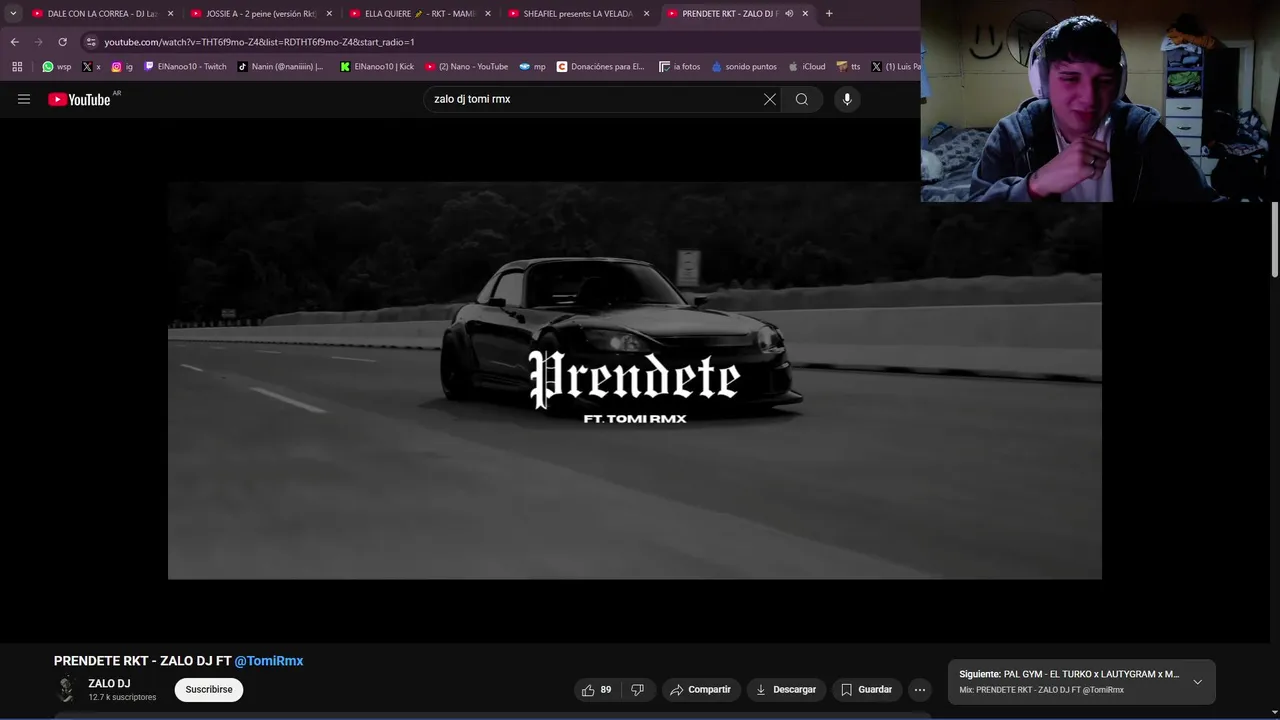
Task: Open the (2) Nano - YouTube bookmark
Action: 467,66
